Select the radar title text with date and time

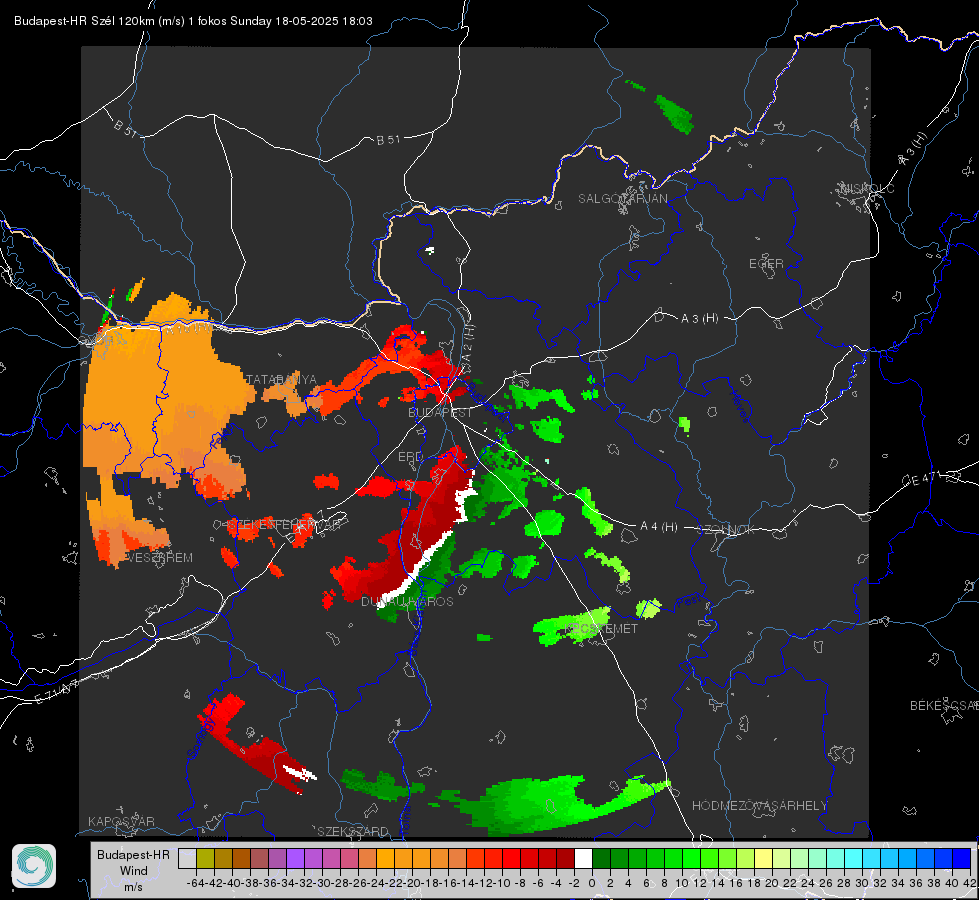(194, 21)
